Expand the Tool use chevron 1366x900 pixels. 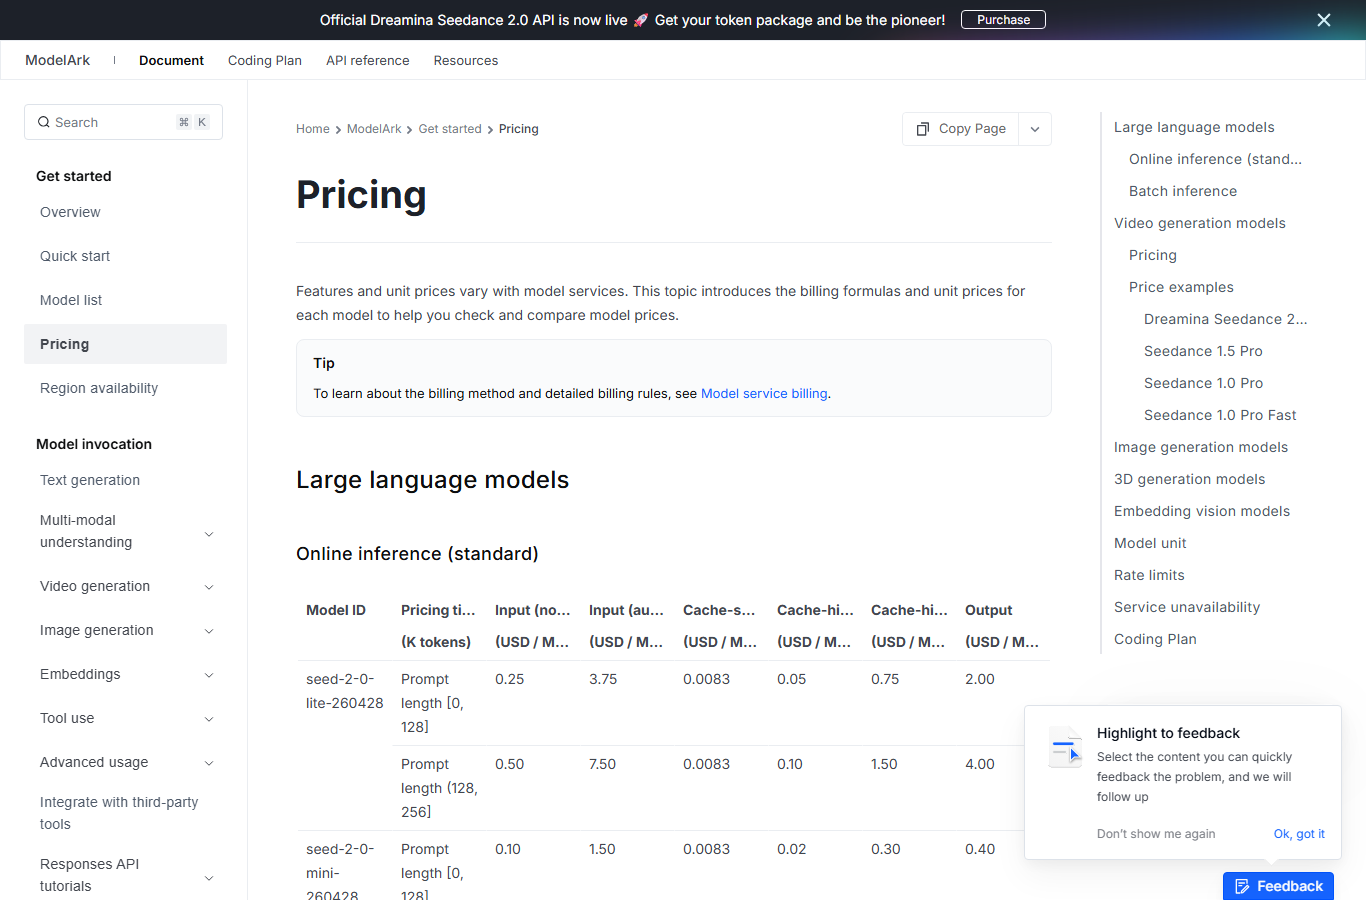pyautogui.click(x=209, y=719)
